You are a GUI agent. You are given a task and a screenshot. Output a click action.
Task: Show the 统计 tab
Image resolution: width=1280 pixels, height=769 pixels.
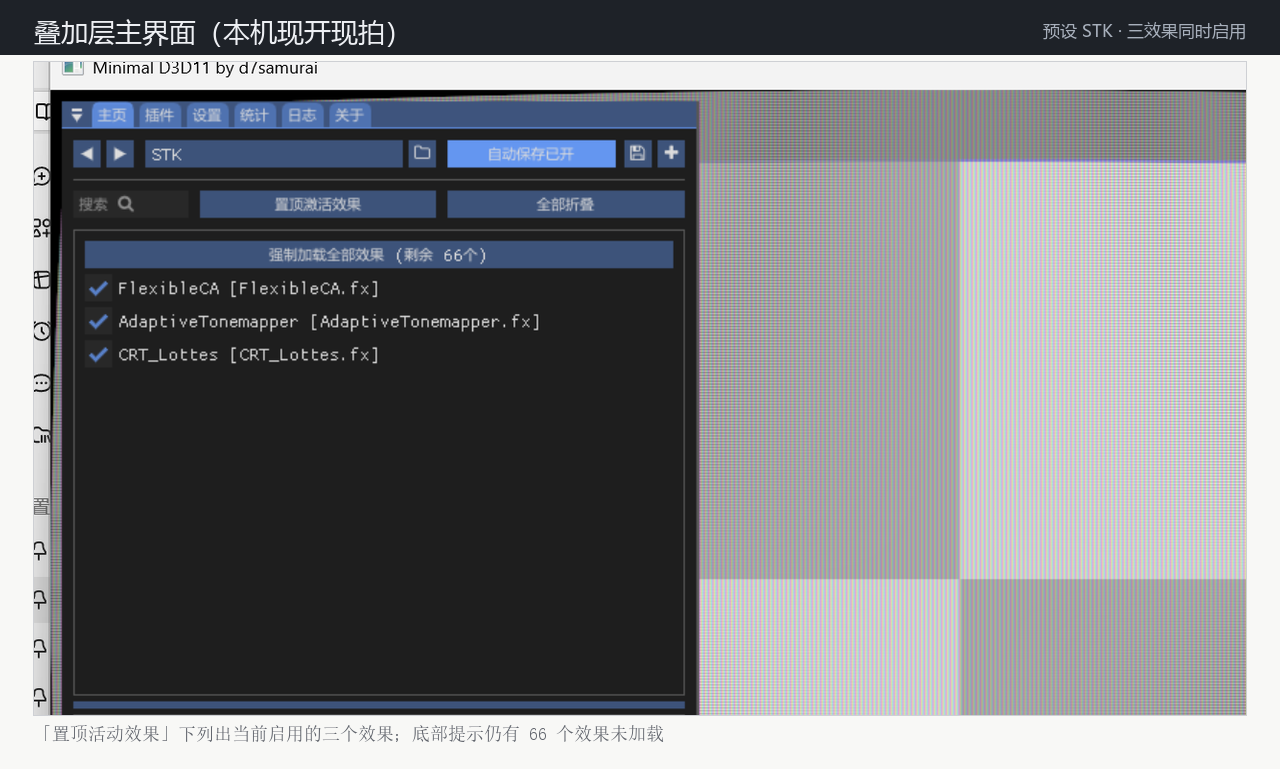[x=254, y=115]
